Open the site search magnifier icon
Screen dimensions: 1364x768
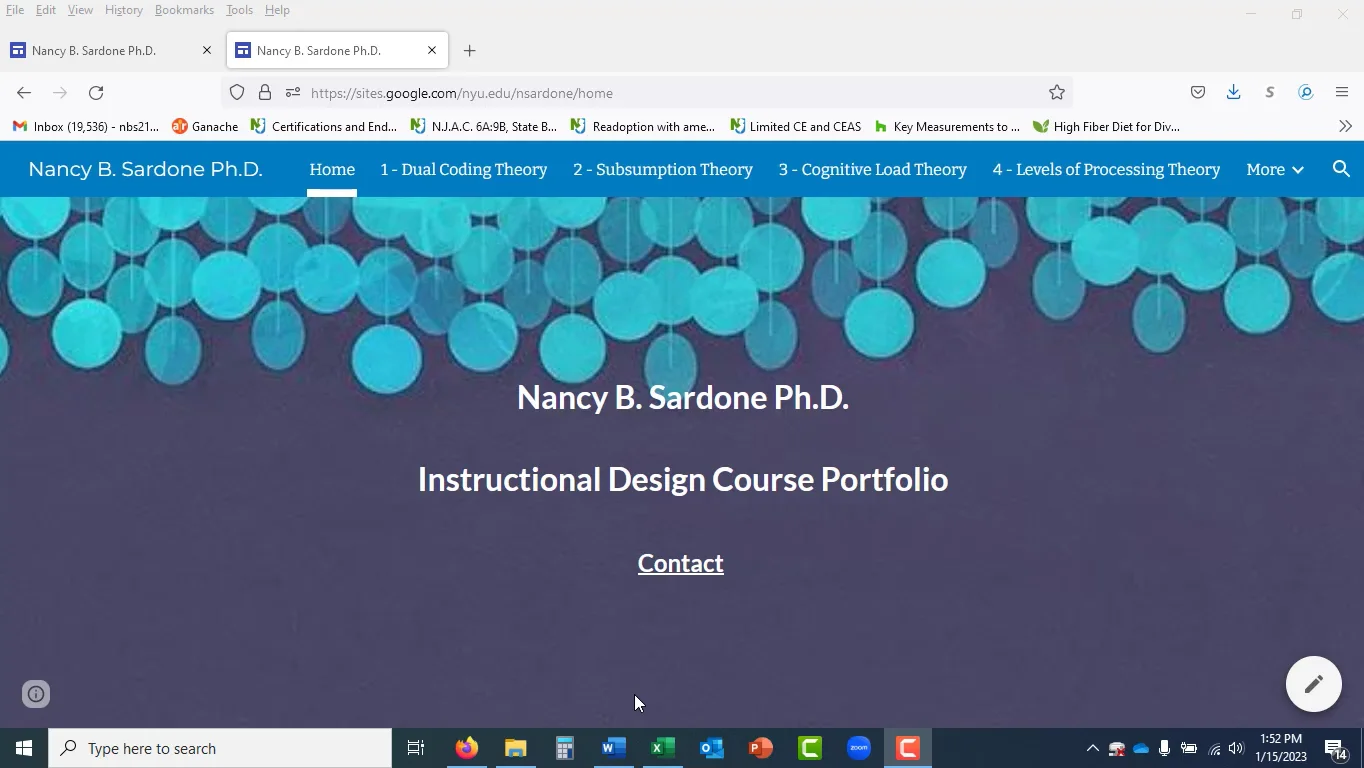click(1342, 169)
